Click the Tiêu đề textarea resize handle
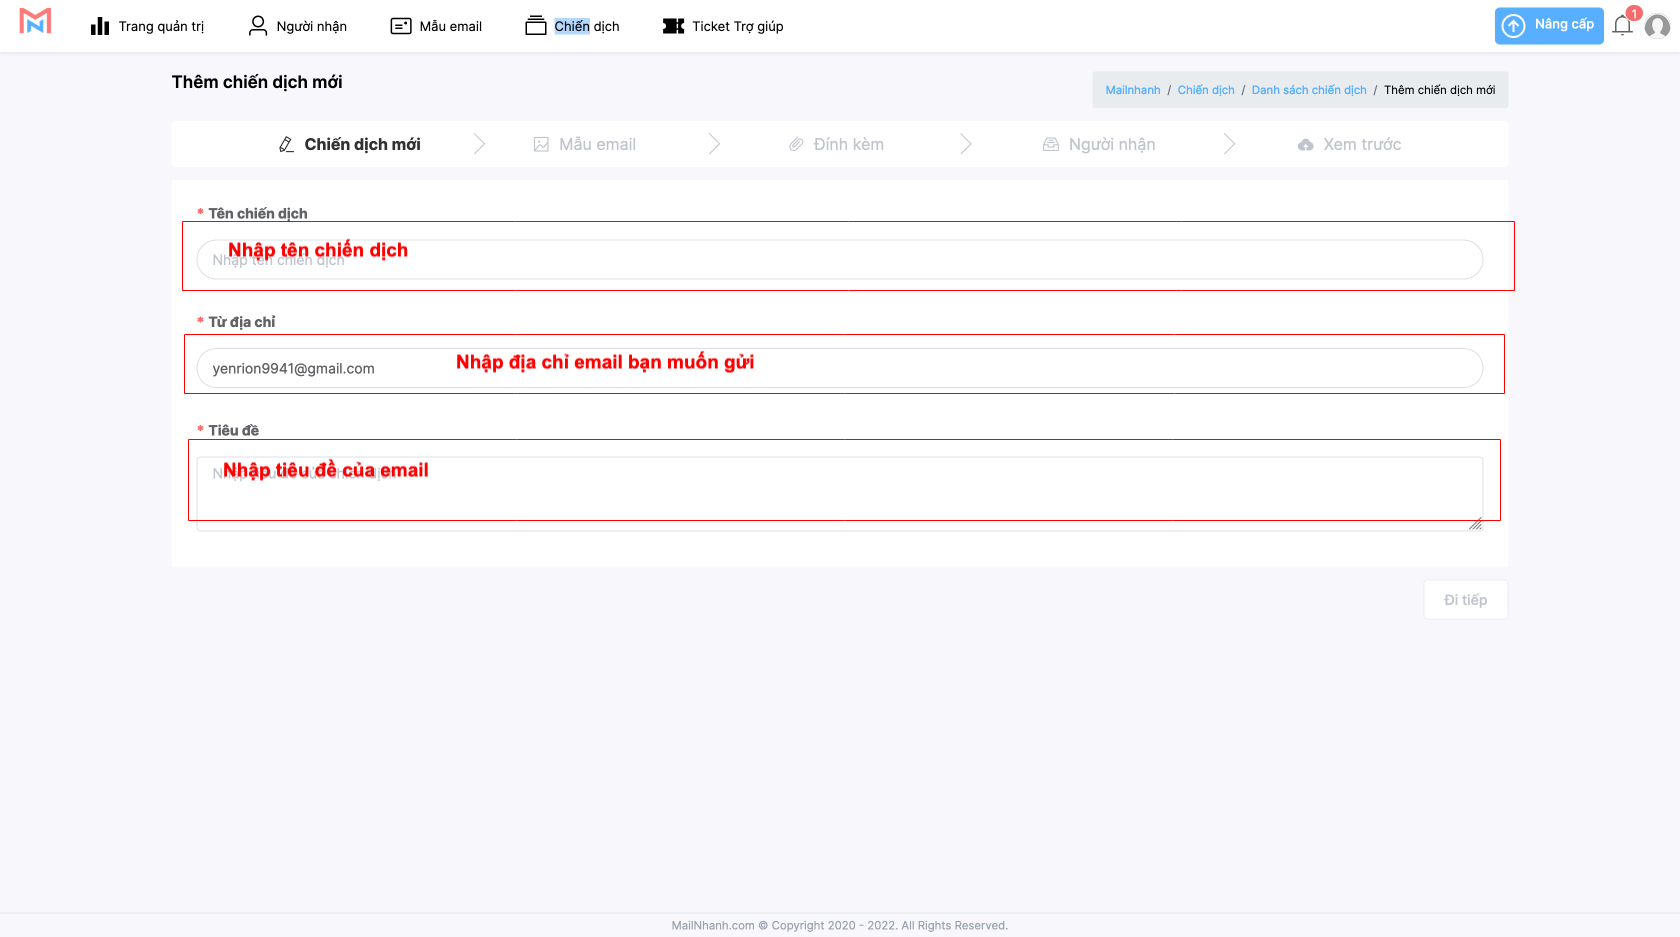This screenshot has width=1680, height=937. [1475, 524]
